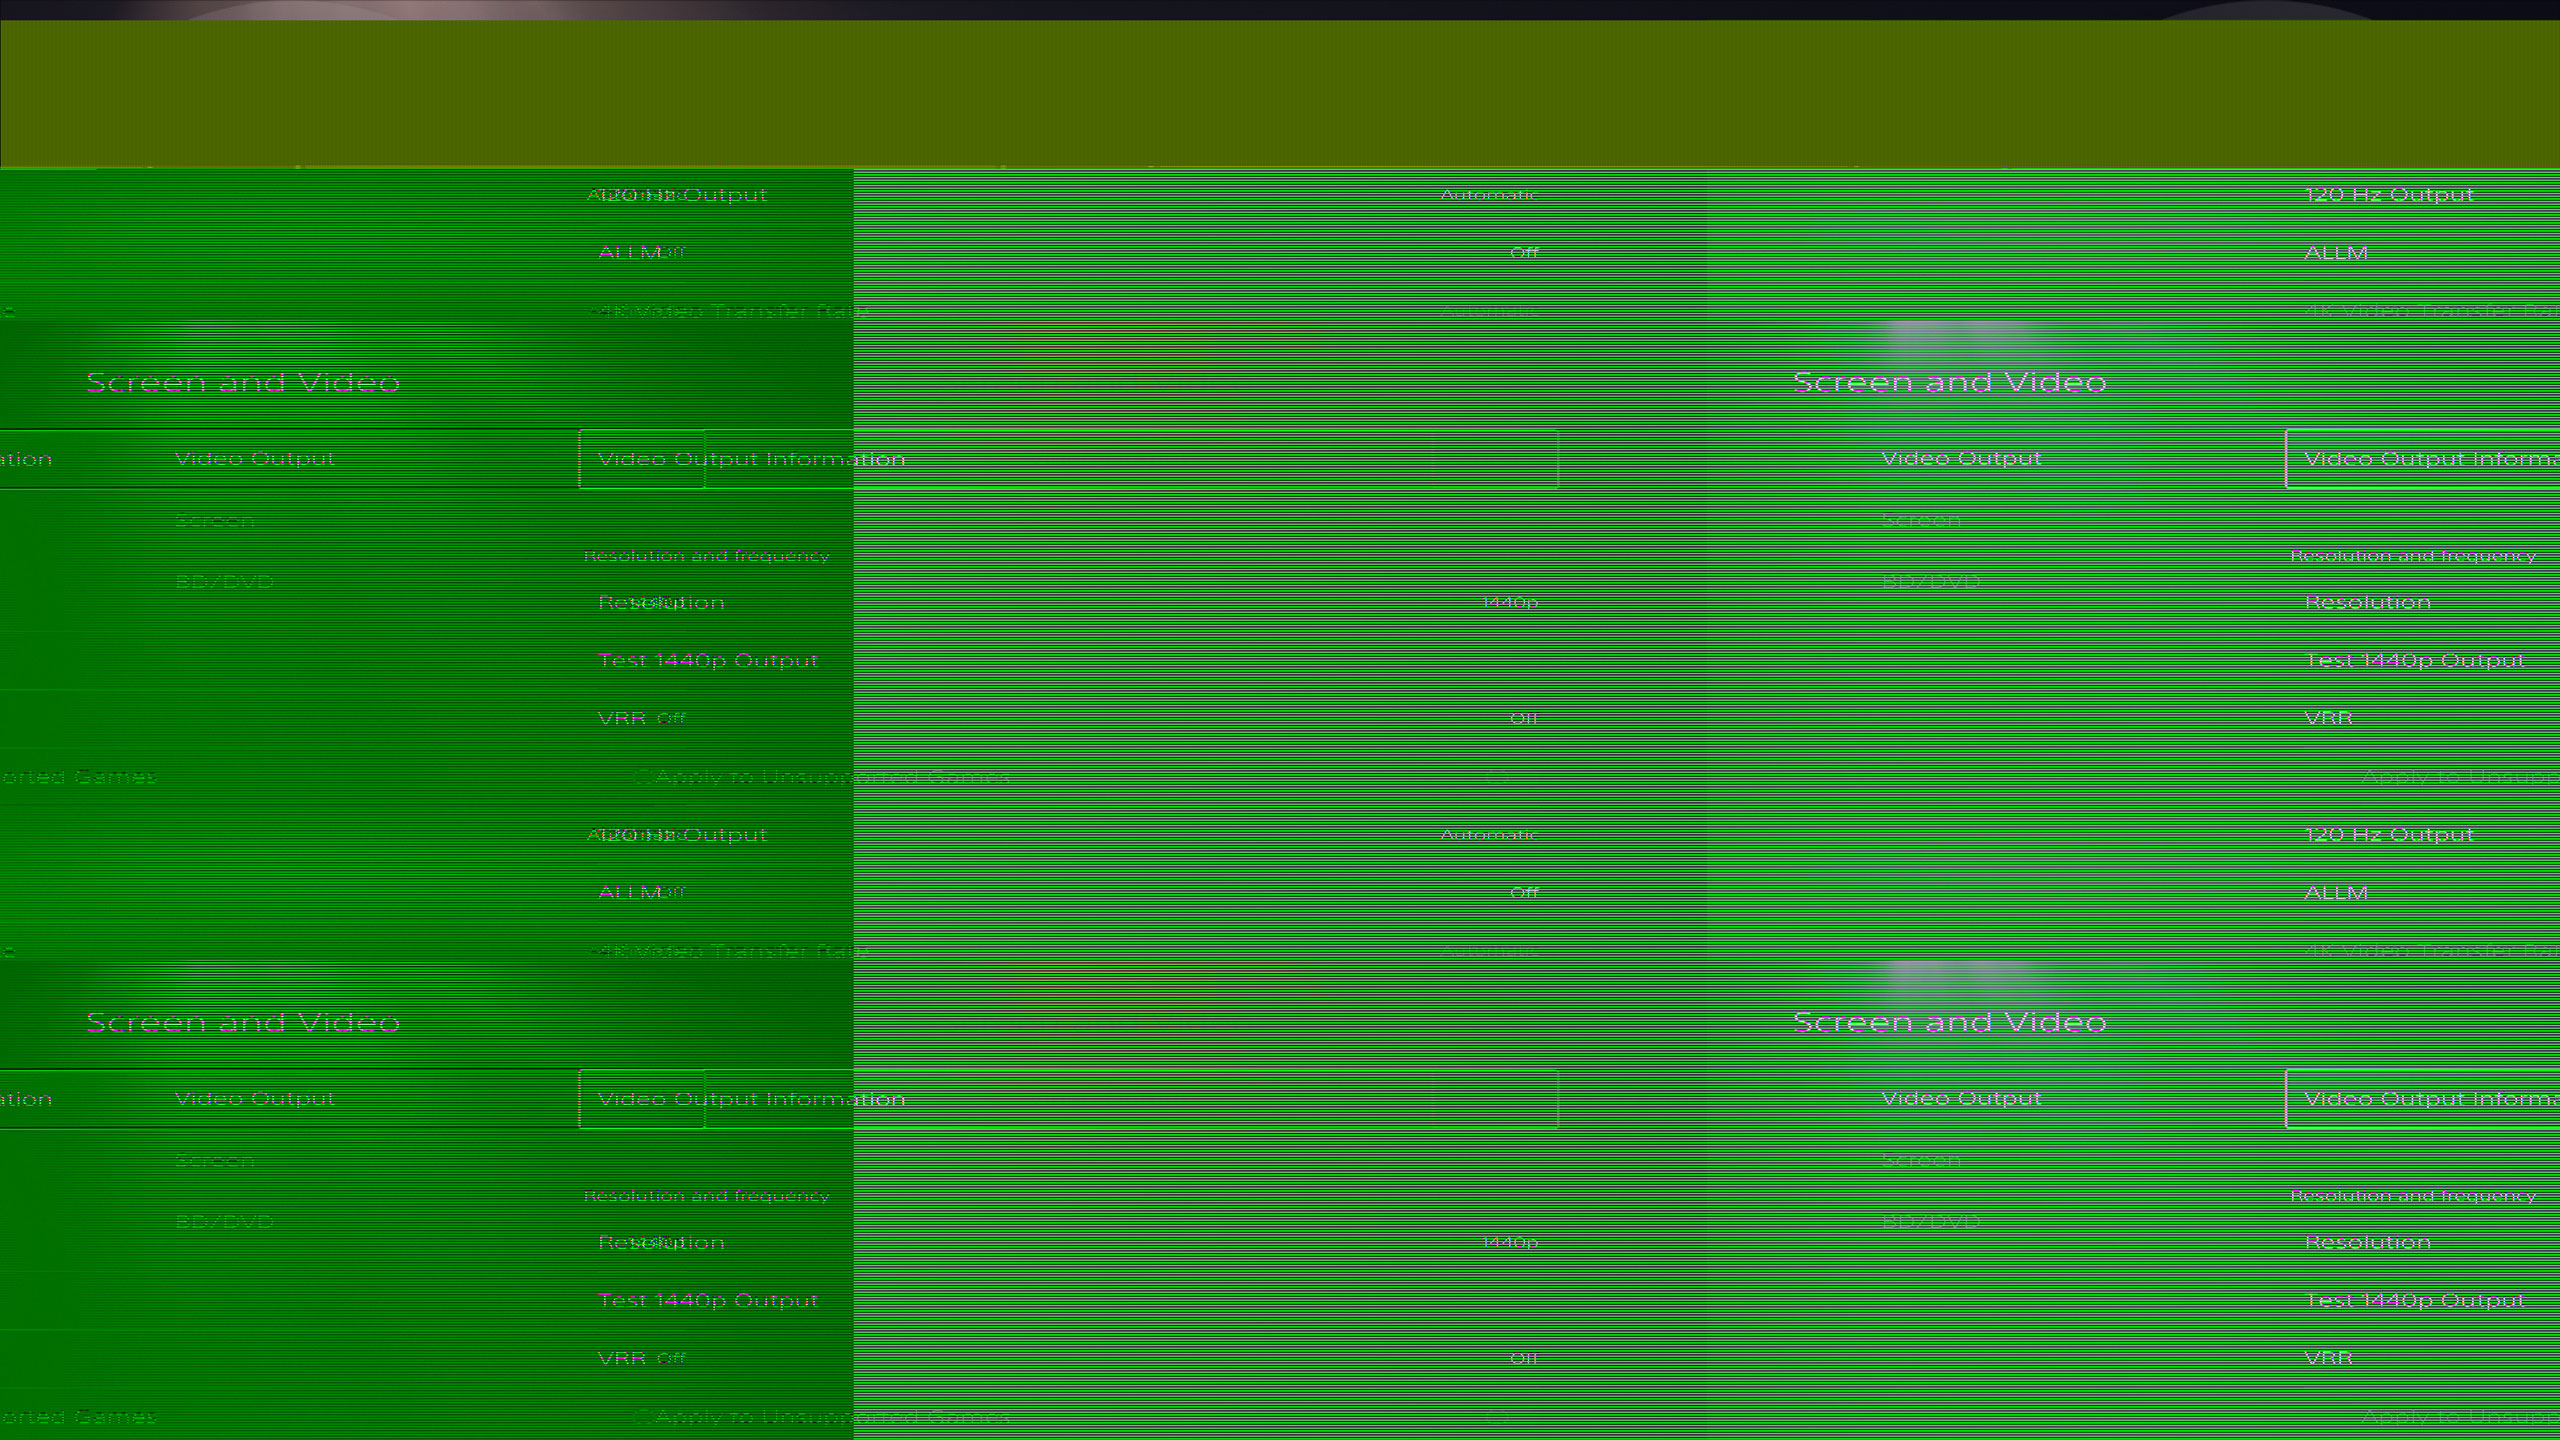Select 120 Hz Output row, lower-right copy

click(x=2388, y=835)
